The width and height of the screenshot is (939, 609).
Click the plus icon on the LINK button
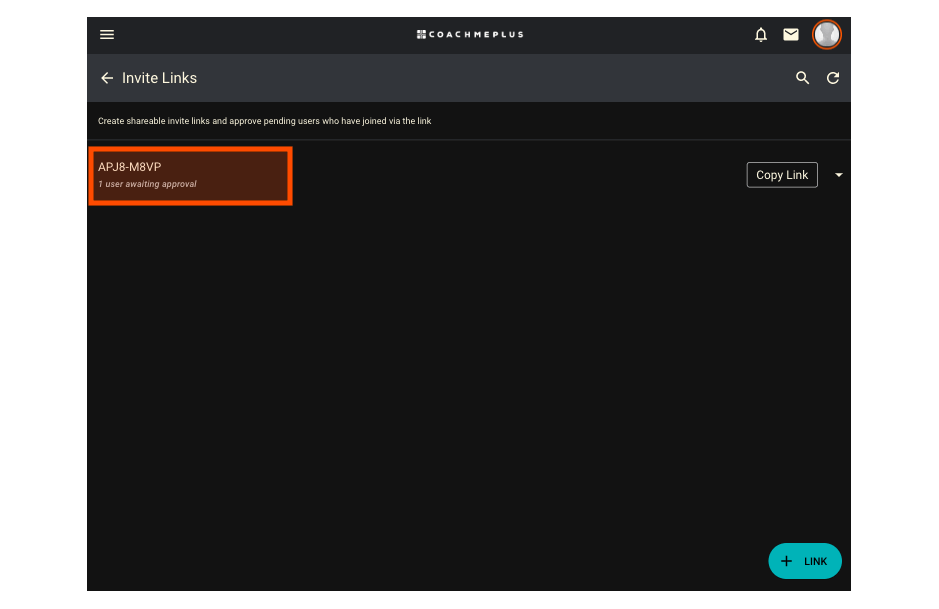pyautogui.click(x=786, y=561)
